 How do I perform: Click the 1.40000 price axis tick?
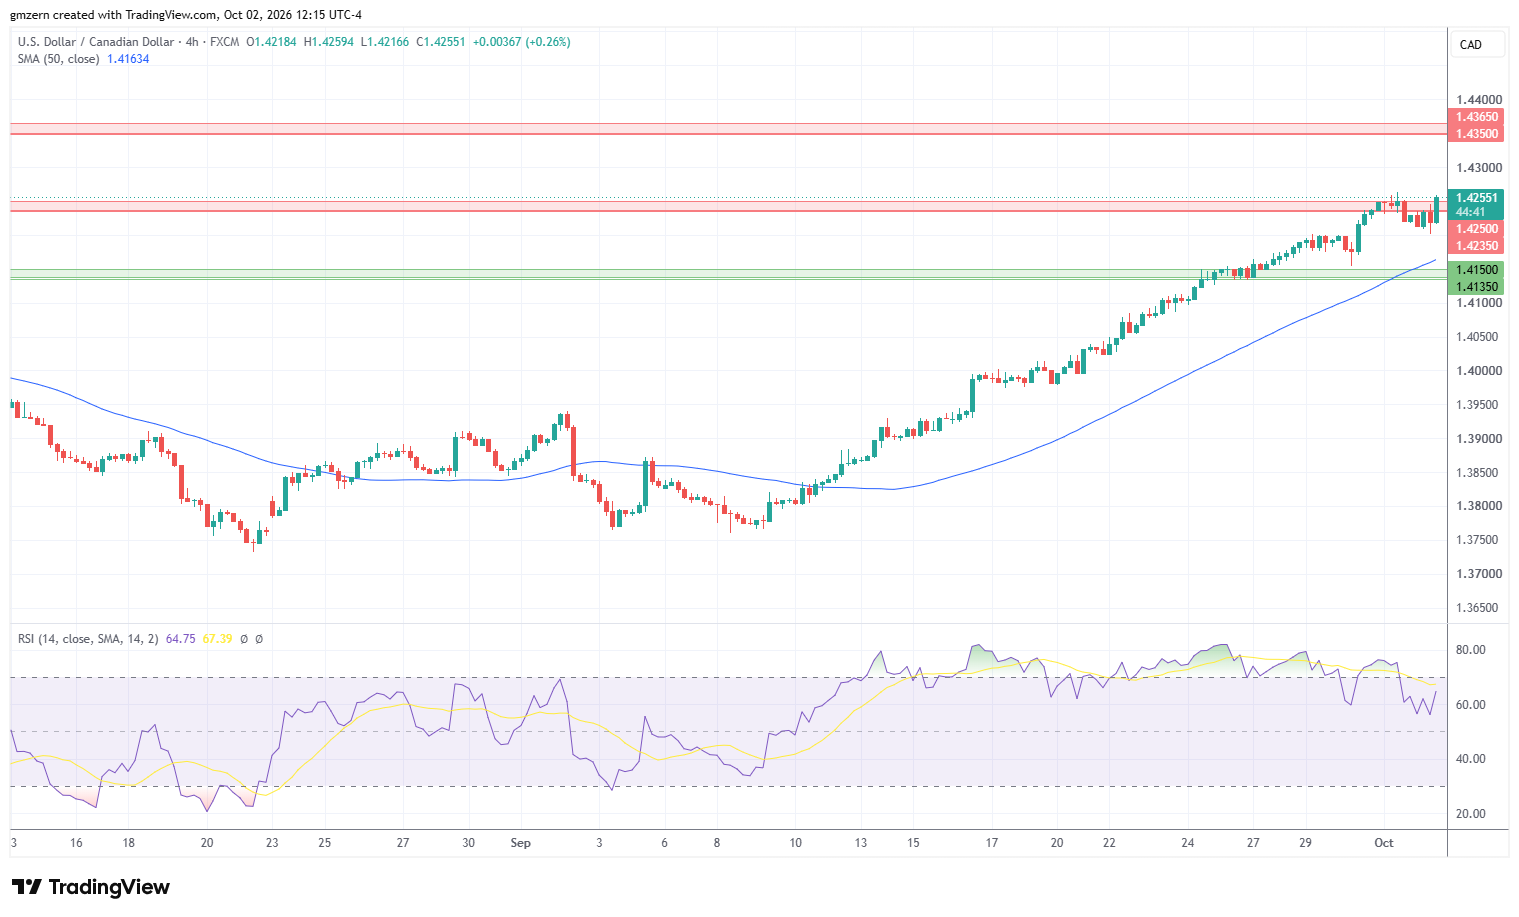point(1478,371)
